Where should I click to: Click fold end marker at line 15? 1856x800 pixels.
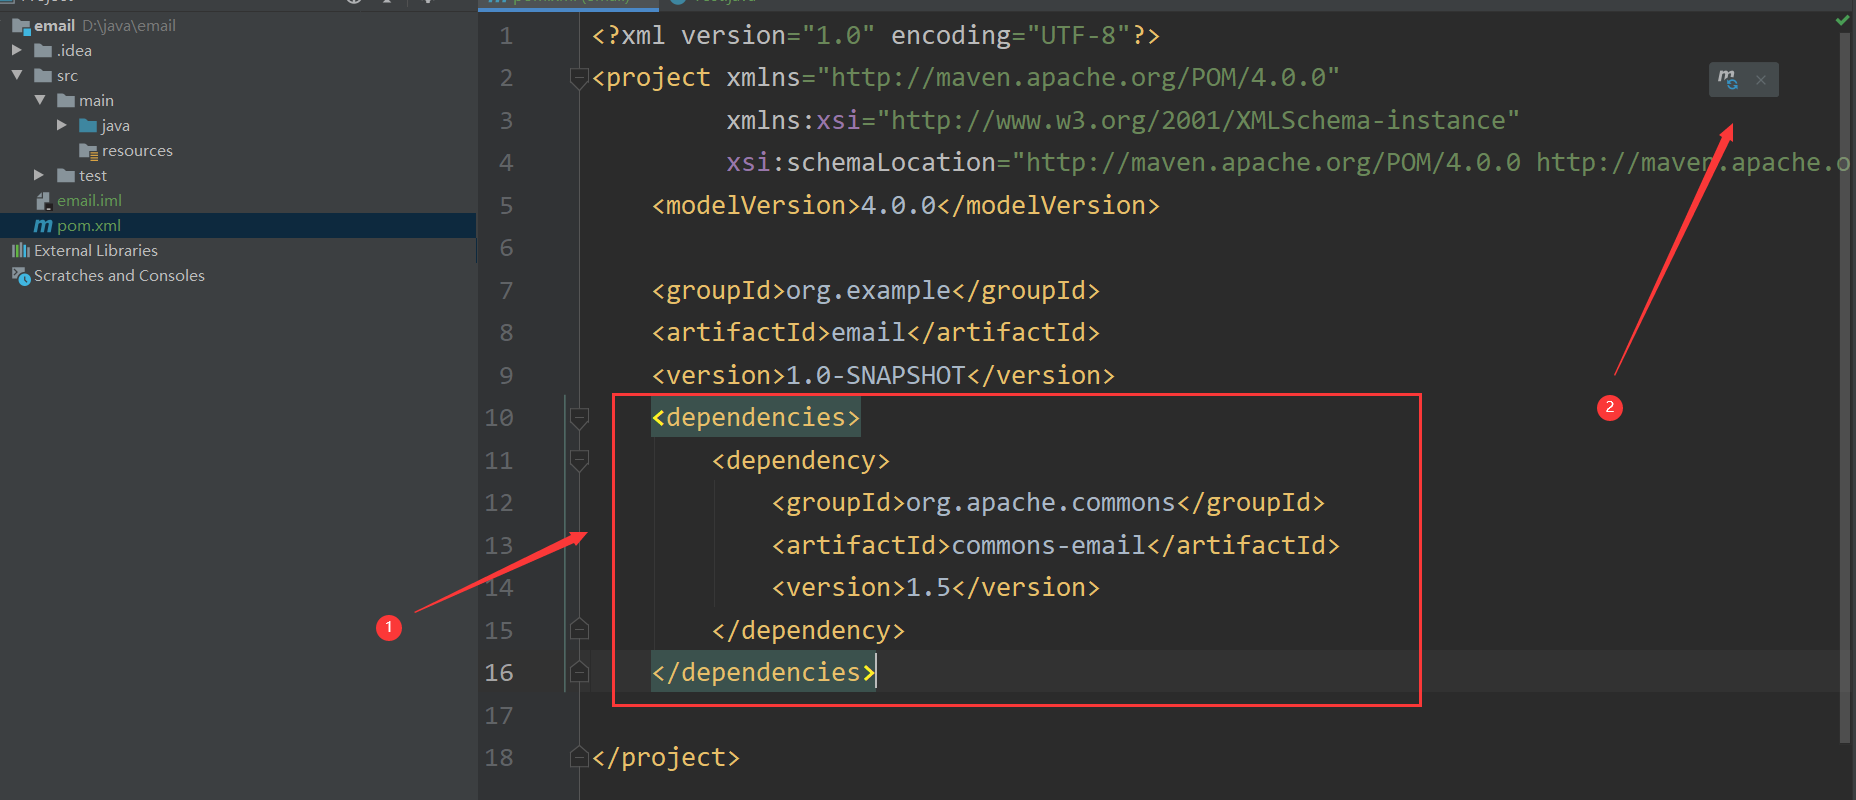tap(579, 630)
